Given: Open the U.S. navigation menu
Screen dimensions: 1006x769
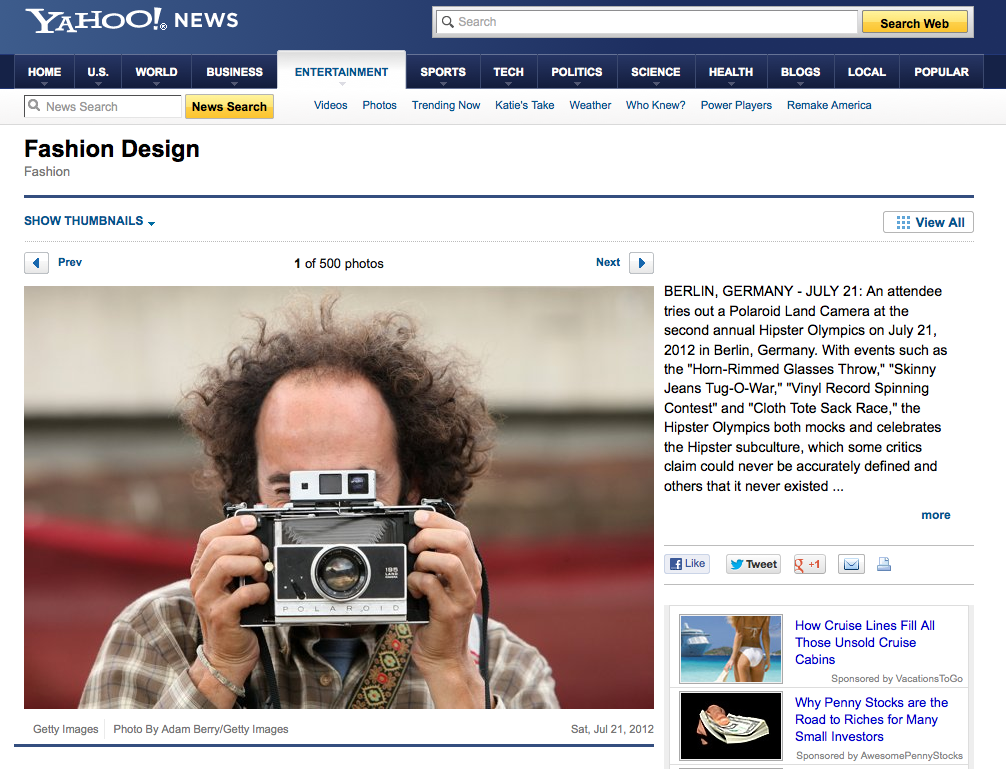Looking at the screenshot, I should (98, 72).
